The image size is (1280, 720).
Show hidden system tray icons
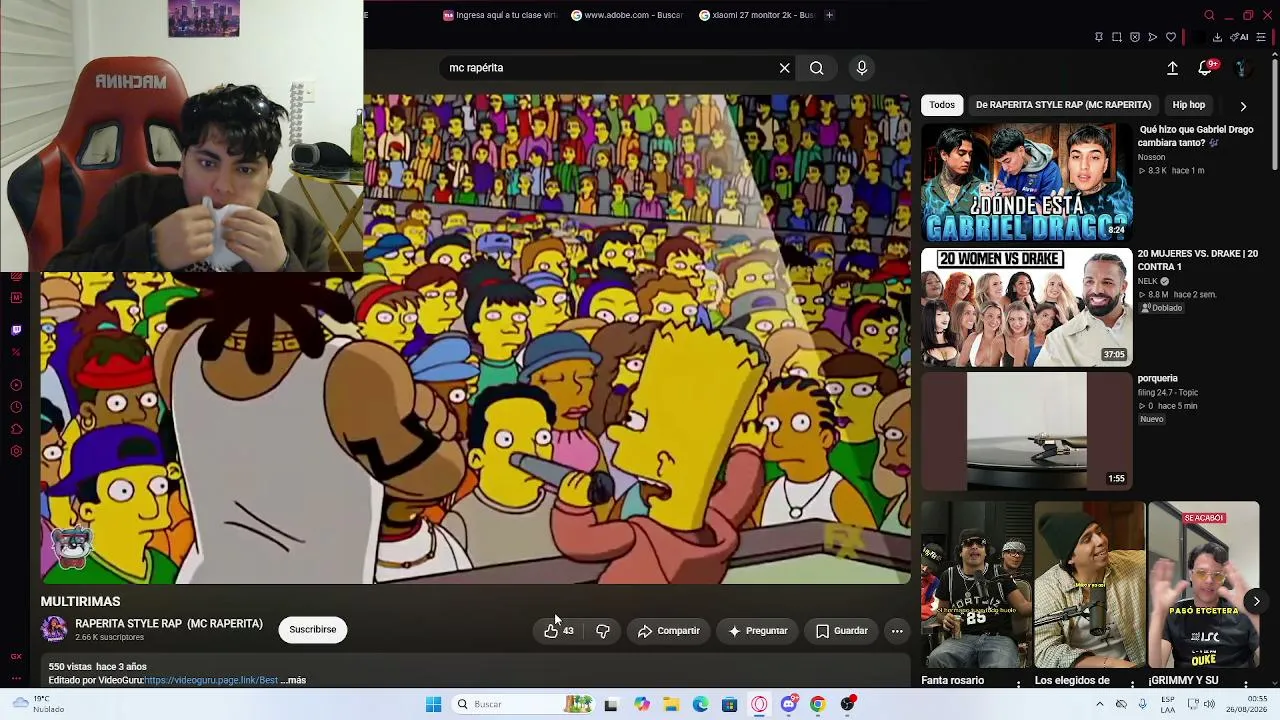point(1099,704)
